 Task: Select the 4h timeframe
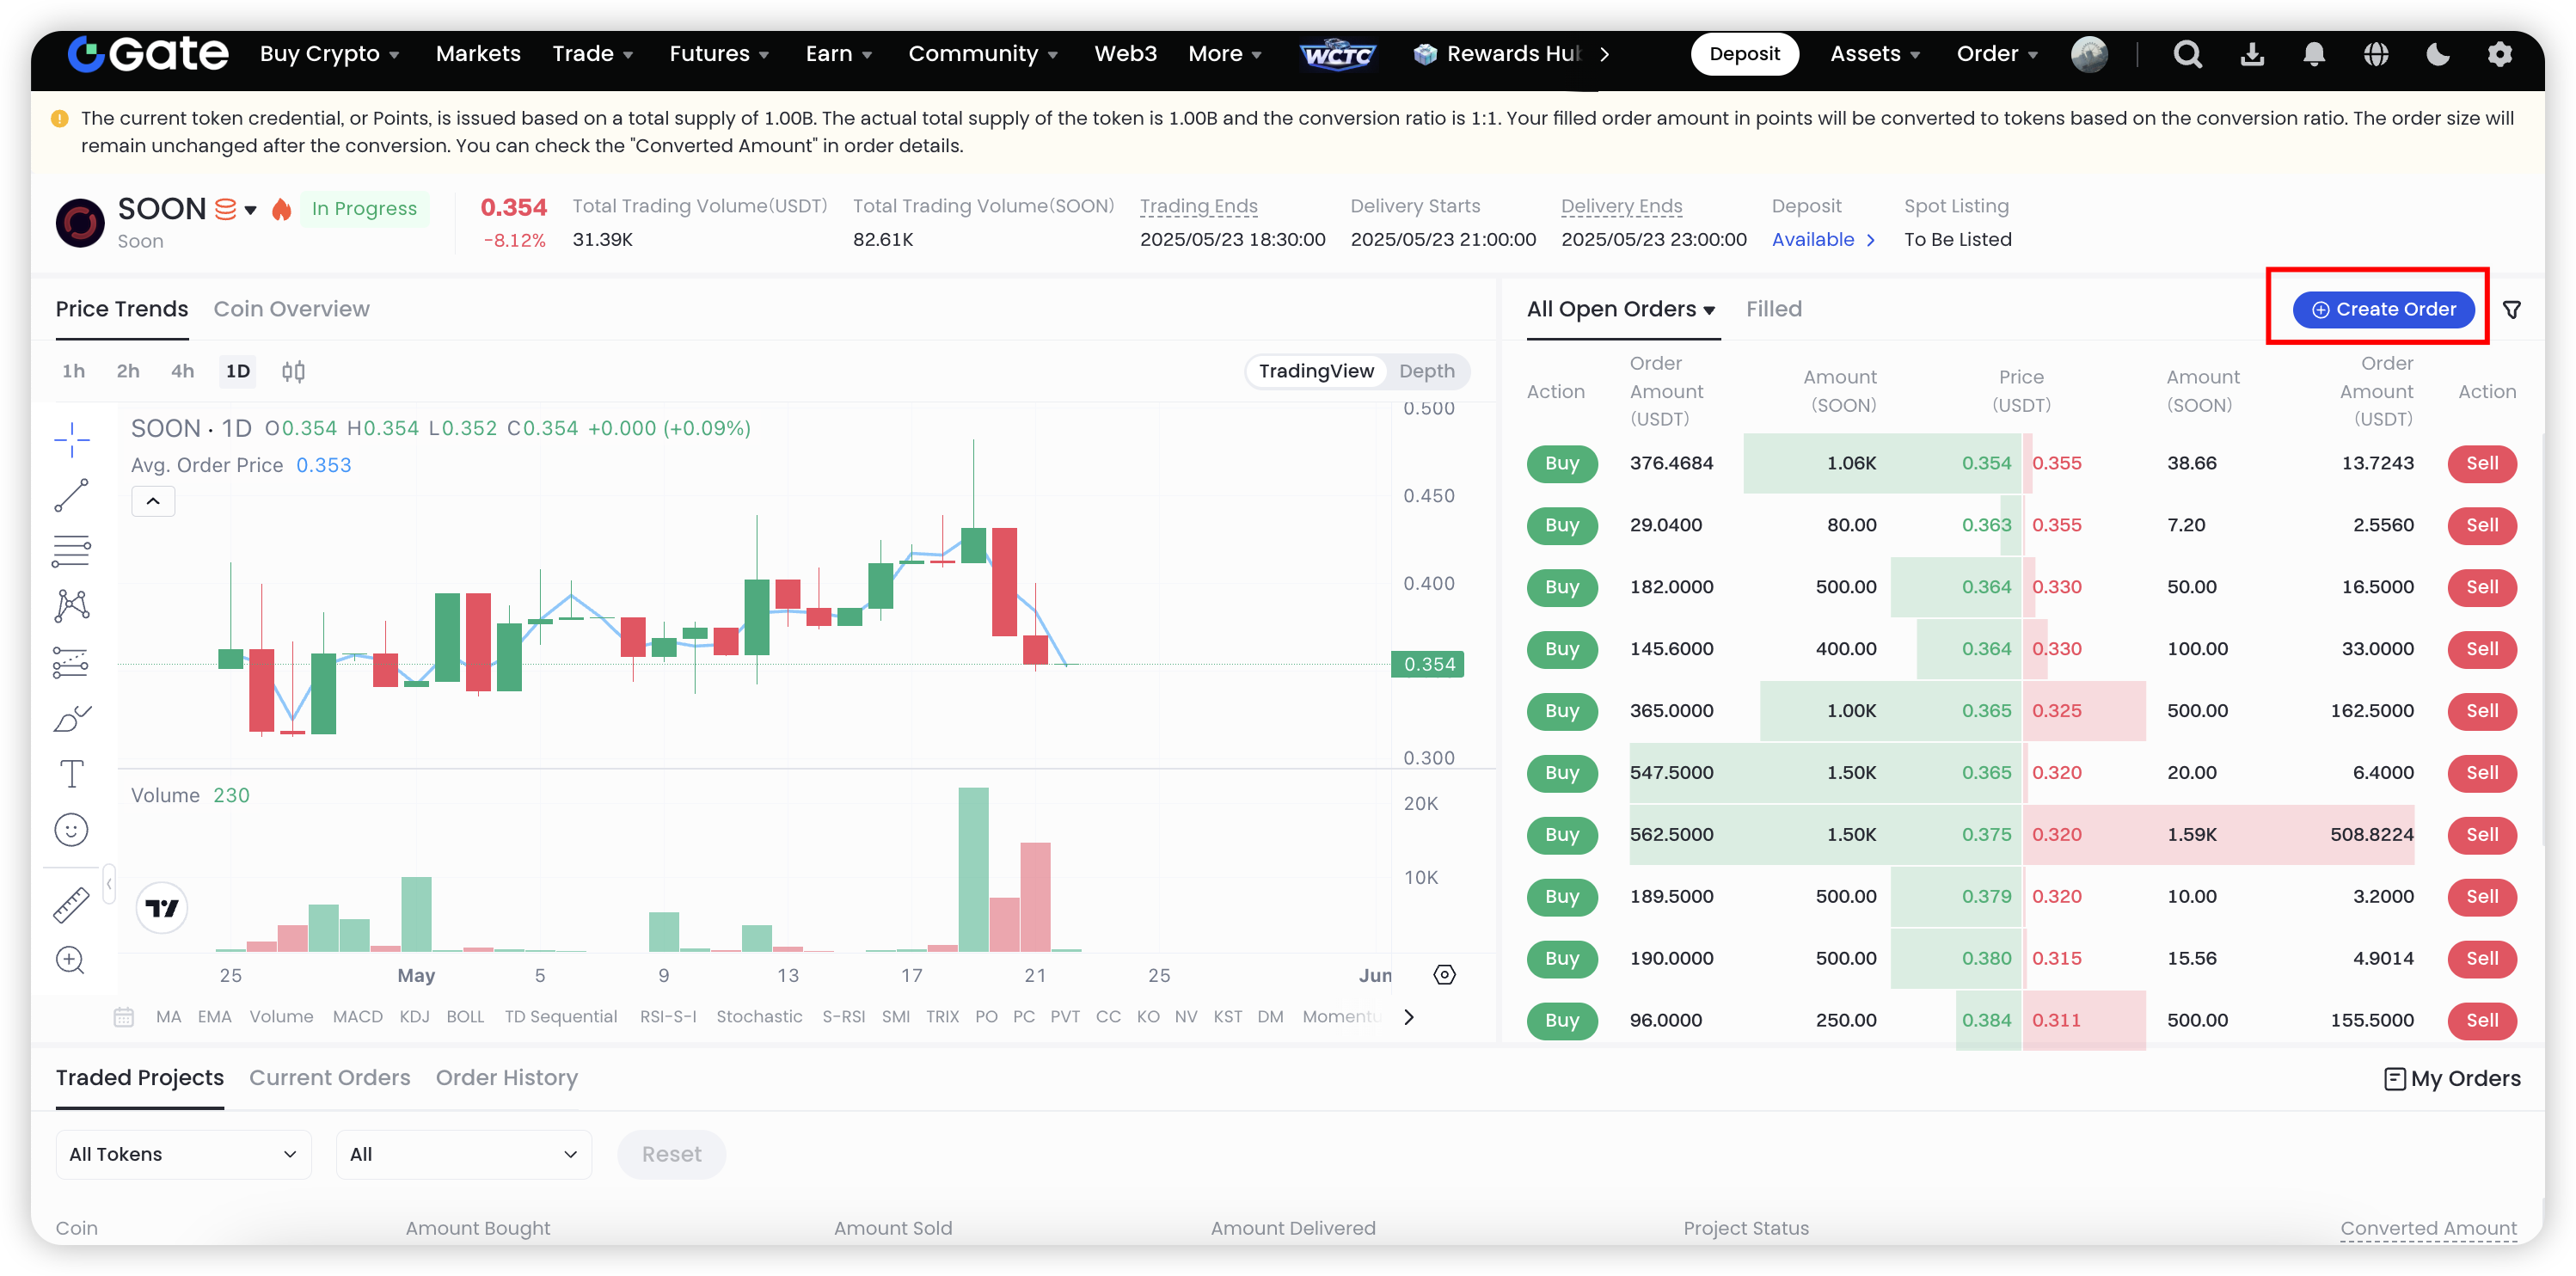(x=182, y=371)
